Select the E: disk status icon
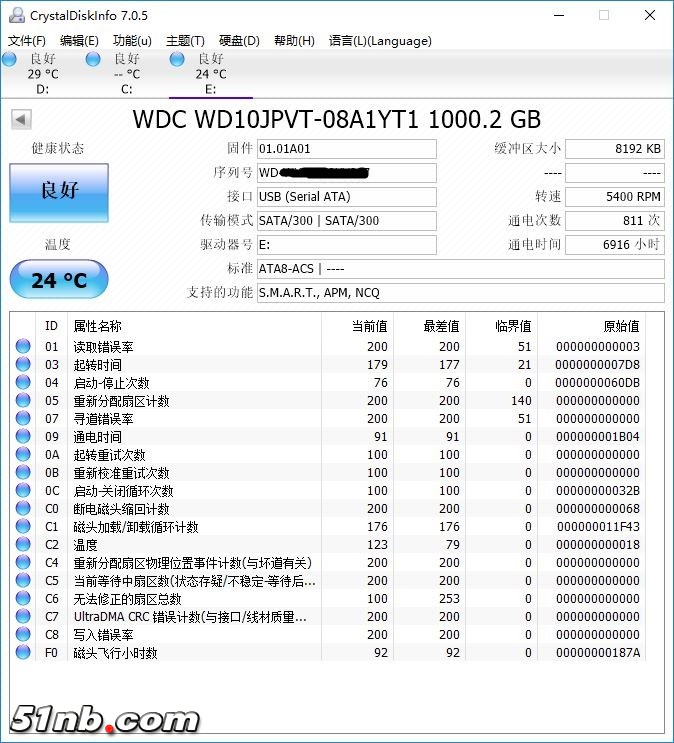The height and width of the screenshot is (743, 674). 177,59
